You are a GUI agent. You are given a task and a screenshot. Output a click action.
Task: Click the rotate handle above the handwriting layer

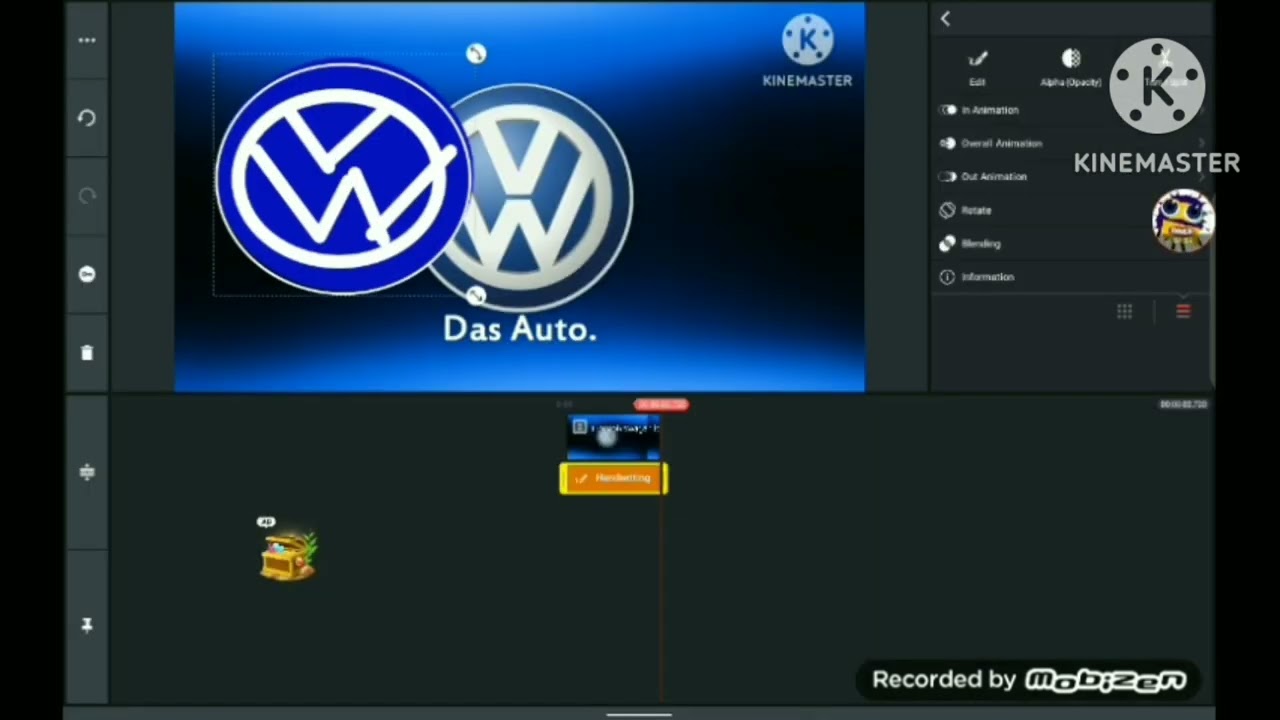coord(476,54)
